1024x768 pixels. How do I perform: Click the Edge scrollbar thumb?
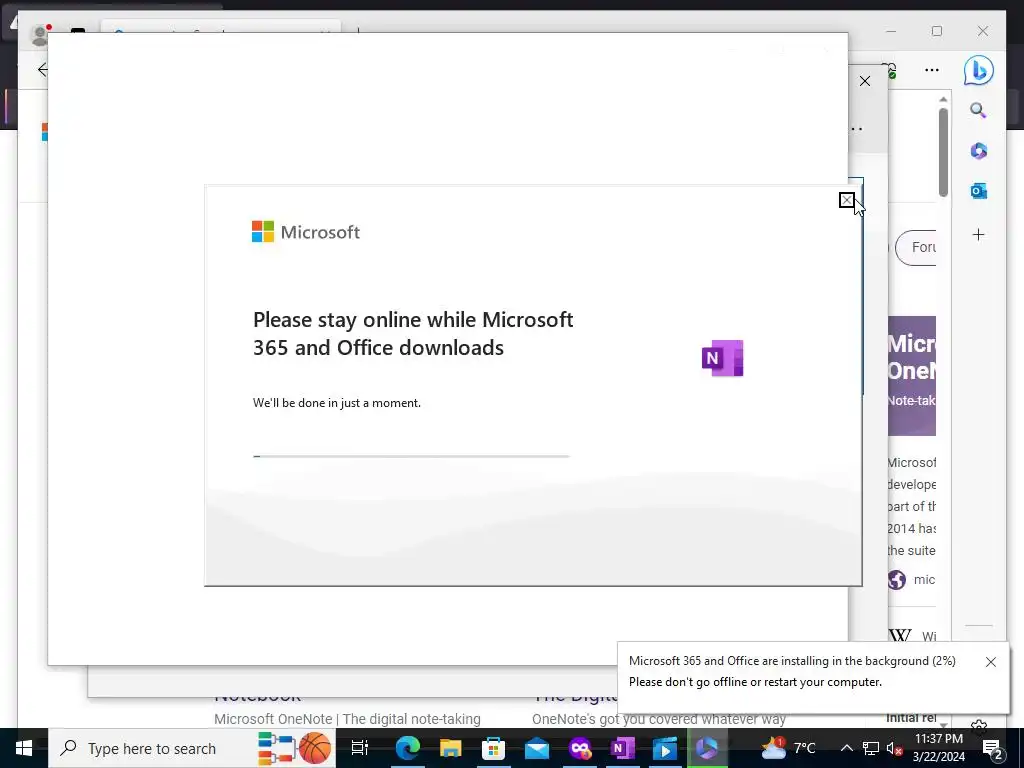pyautogui.click(x=943, y=152)
